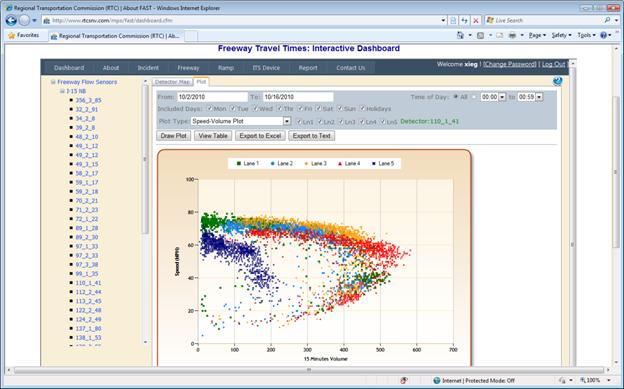Click the browser Back arrow button

(11, 20)
